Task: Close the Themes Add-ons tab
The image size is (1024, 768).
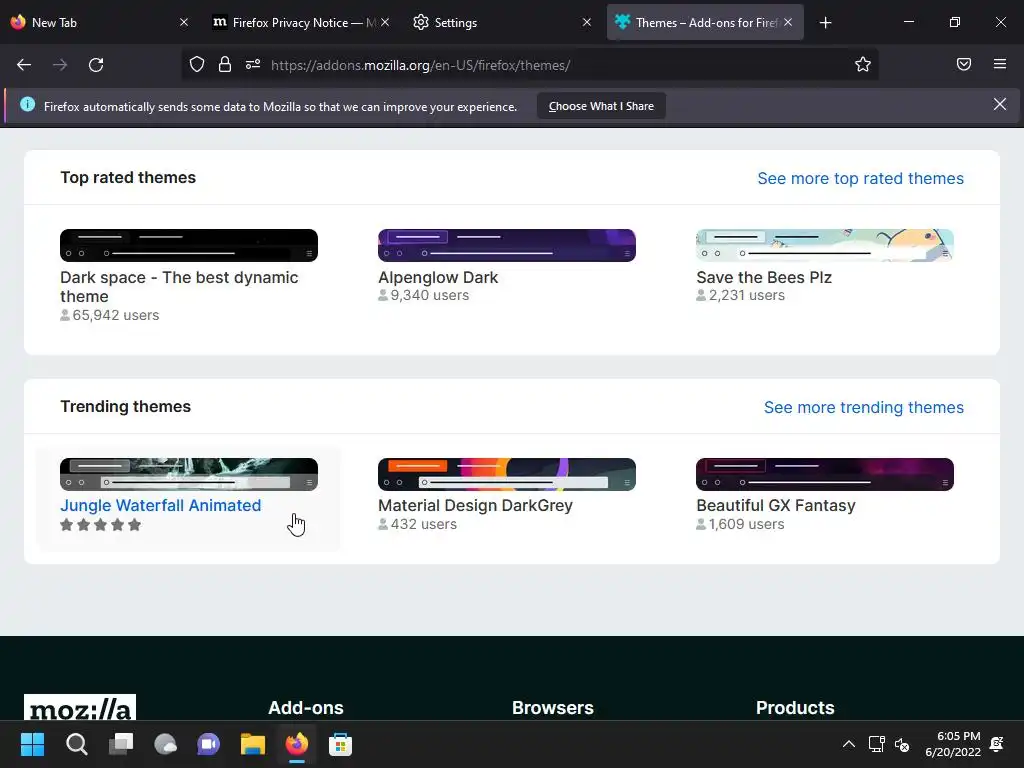Action: pyautogui.click(x=788, y=22)
